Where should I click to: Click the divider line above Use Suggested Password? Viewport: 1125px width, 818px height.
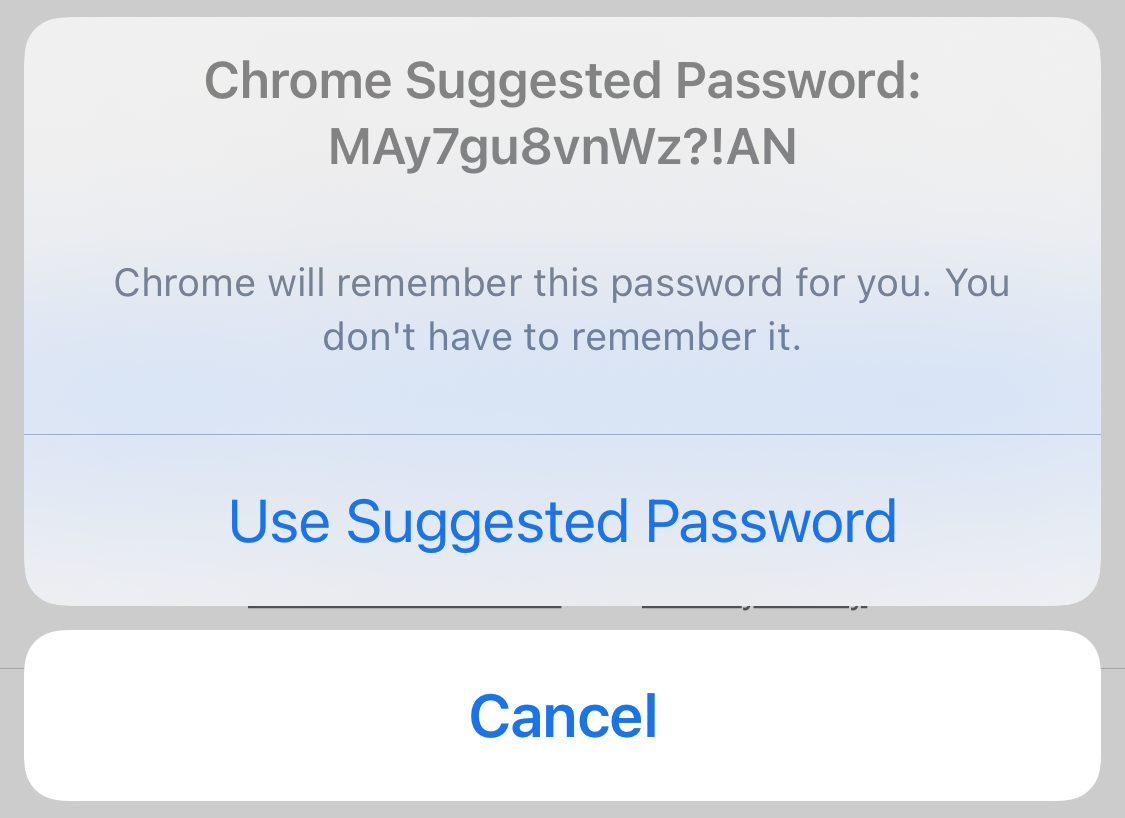pyautogui.click(x=562, y=434)
